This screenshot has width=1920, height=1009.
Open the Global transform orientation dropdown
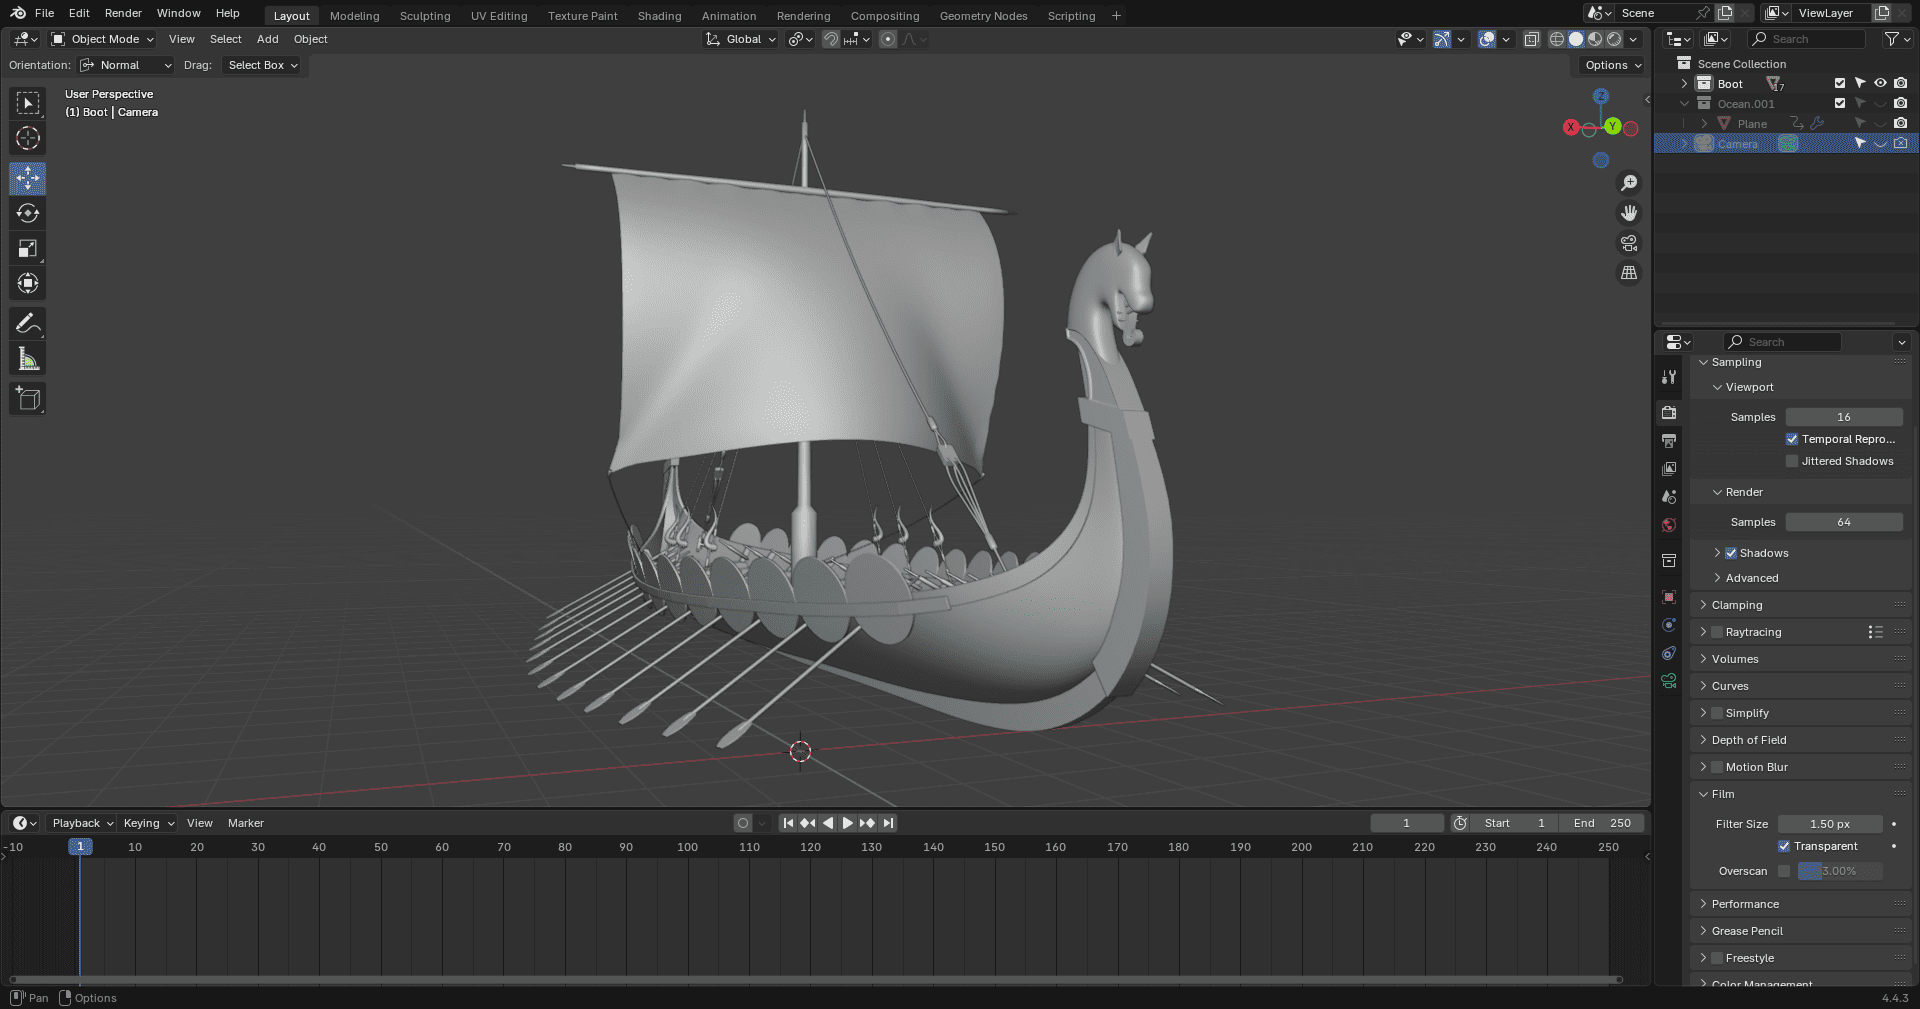coord(741,39)
